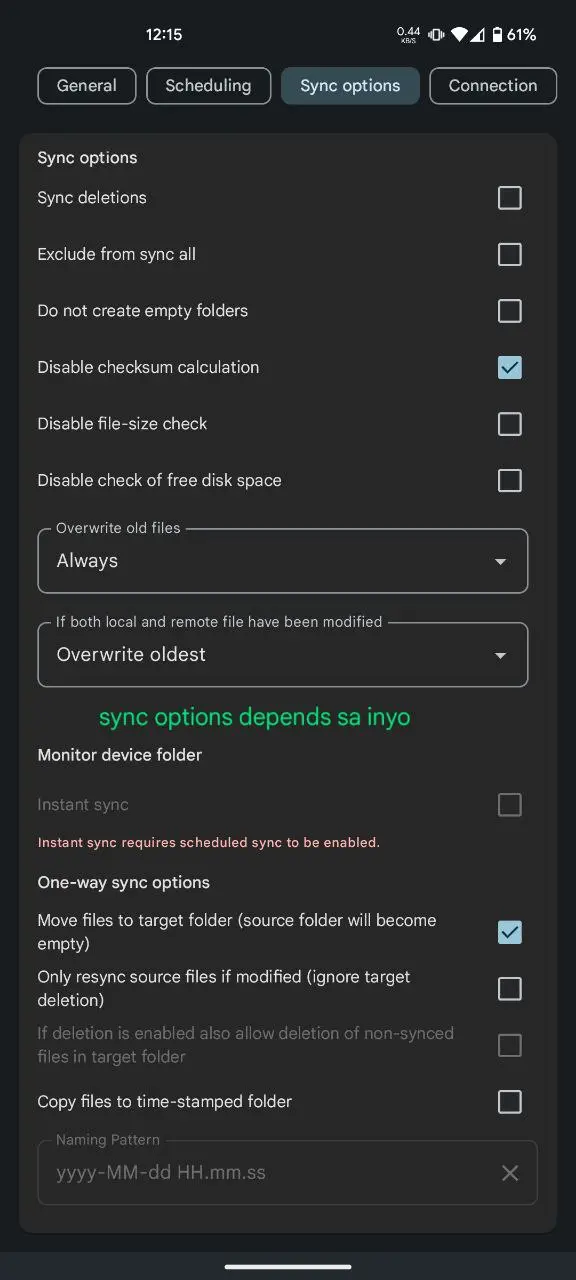Tap the bottom navigation gesture handle
This screenshot has height=1280, width=576.
(288, 1266)
